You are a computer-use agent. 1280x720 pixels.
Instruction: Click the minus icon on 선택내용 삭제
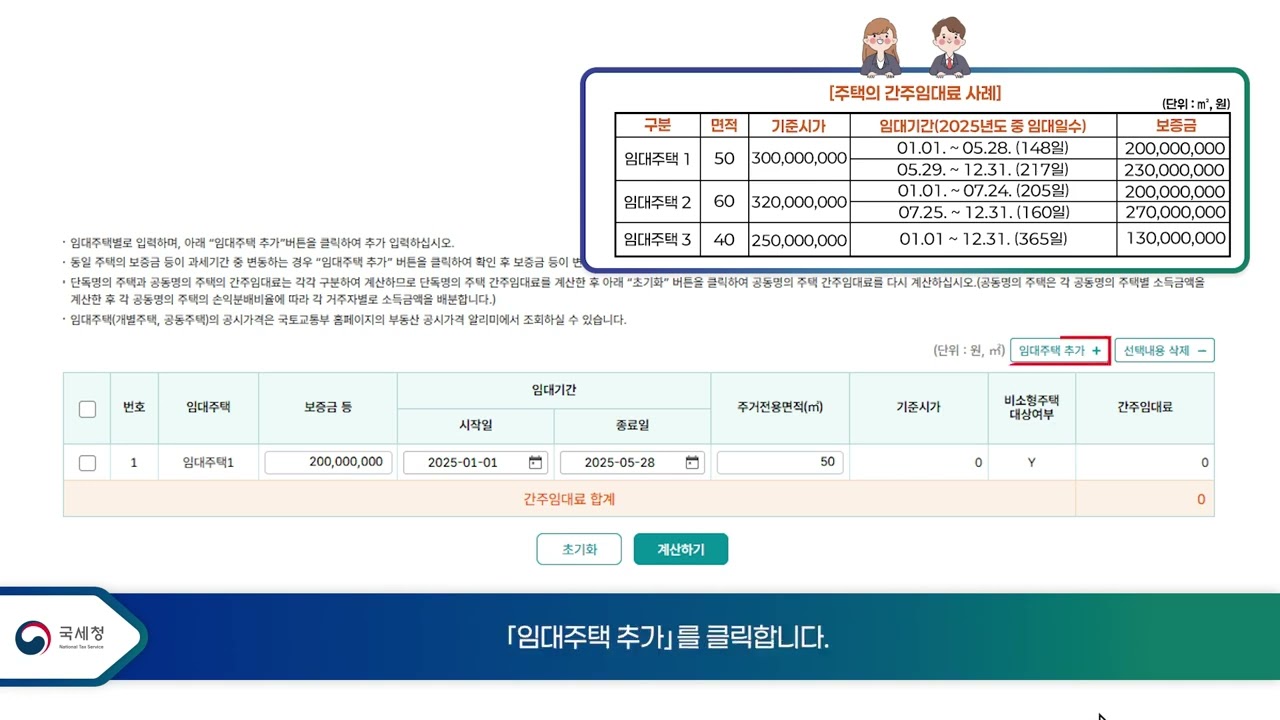tap(1201, 351)
